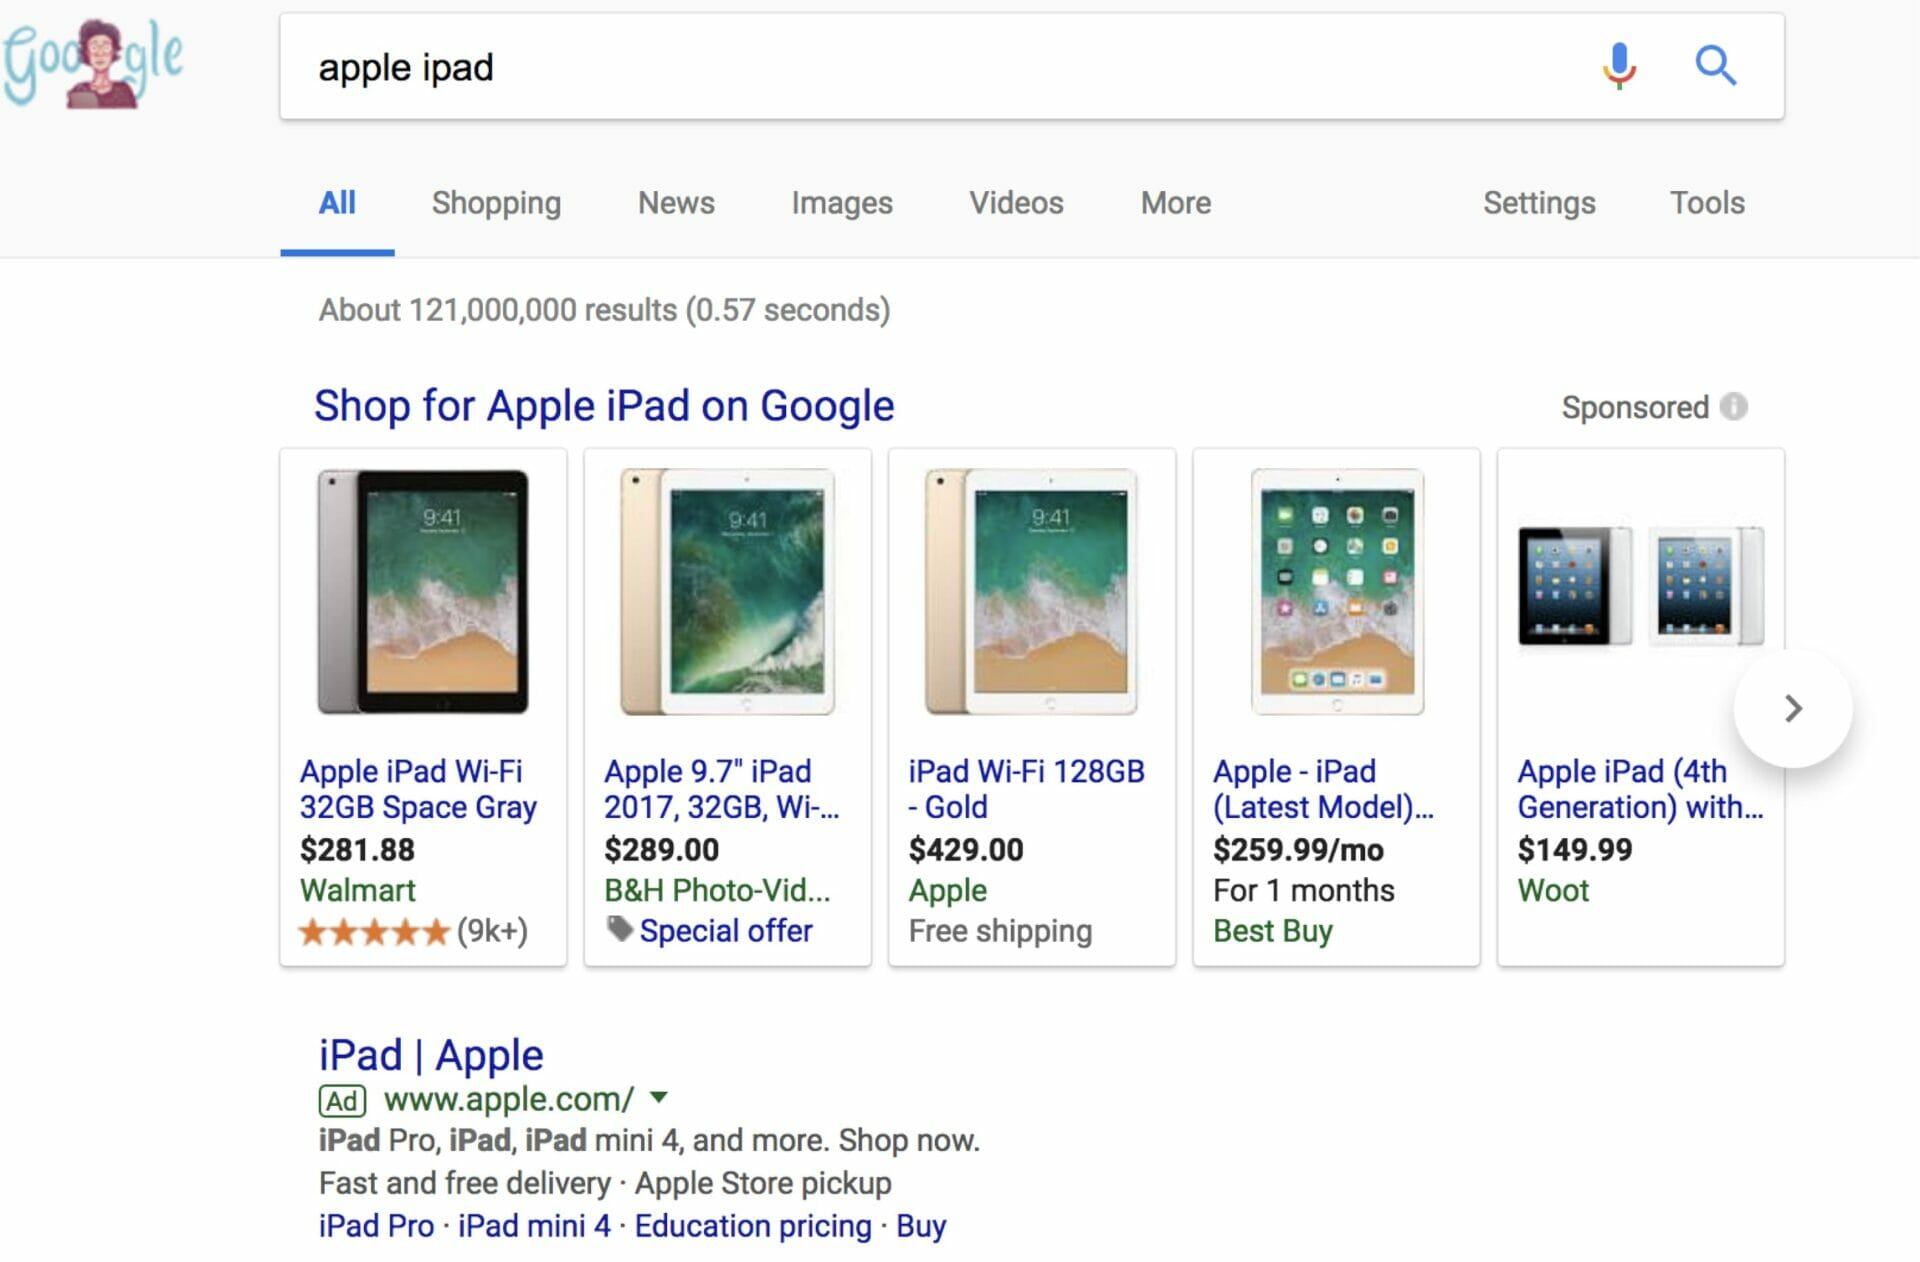The height and width of the screenshot is (1262, 1920).
Task: Click the Best Buy iPad thumbnail
Action: coord(1337,592)
